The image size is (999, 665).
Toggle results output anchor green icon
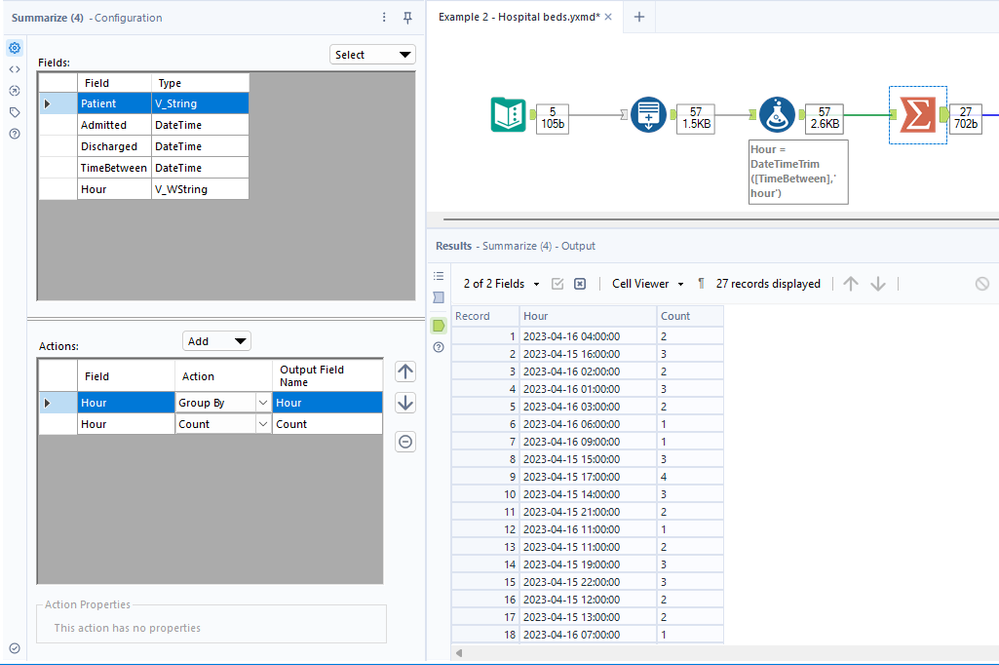click(x=438, y=325)
